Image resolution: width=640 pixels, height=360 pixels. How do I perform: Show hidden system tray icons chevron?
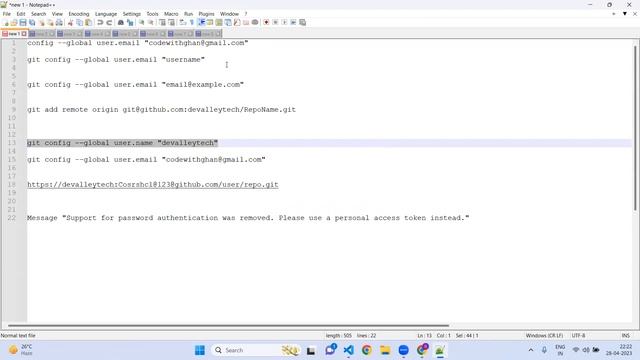click(531, 350)
